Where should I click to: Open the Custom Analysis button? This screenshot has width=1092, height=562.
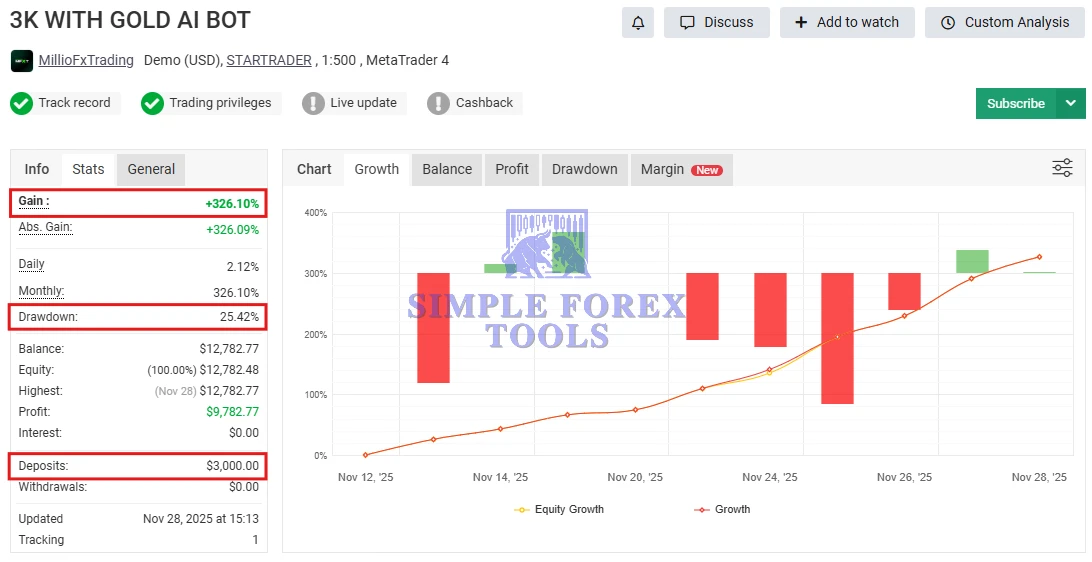[x=1004, y=22]
